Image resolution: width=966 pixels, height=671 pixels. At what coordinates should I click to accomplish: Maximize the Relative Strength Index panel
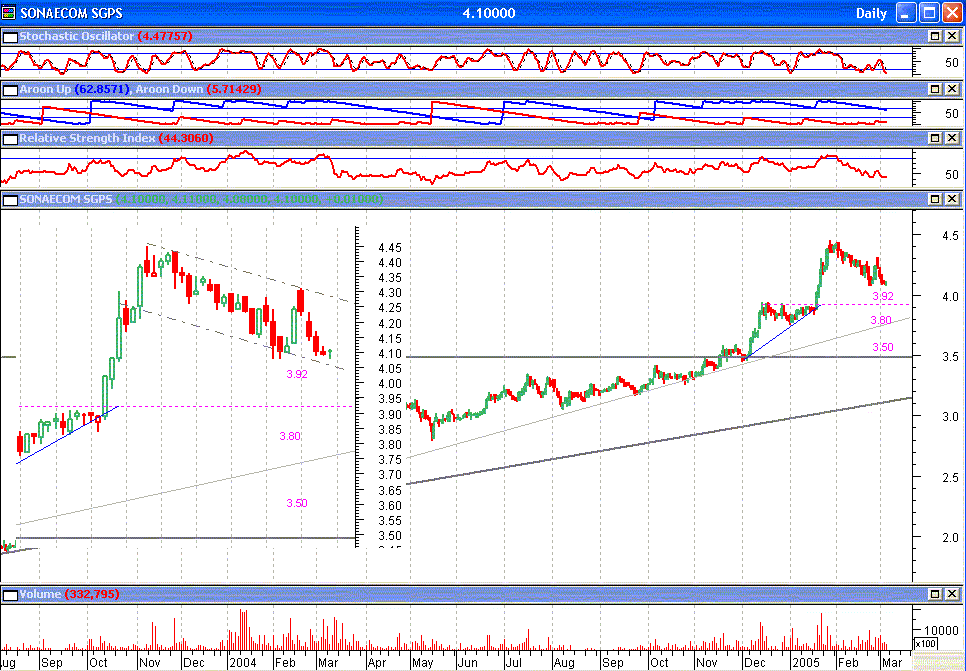point(935,138)
